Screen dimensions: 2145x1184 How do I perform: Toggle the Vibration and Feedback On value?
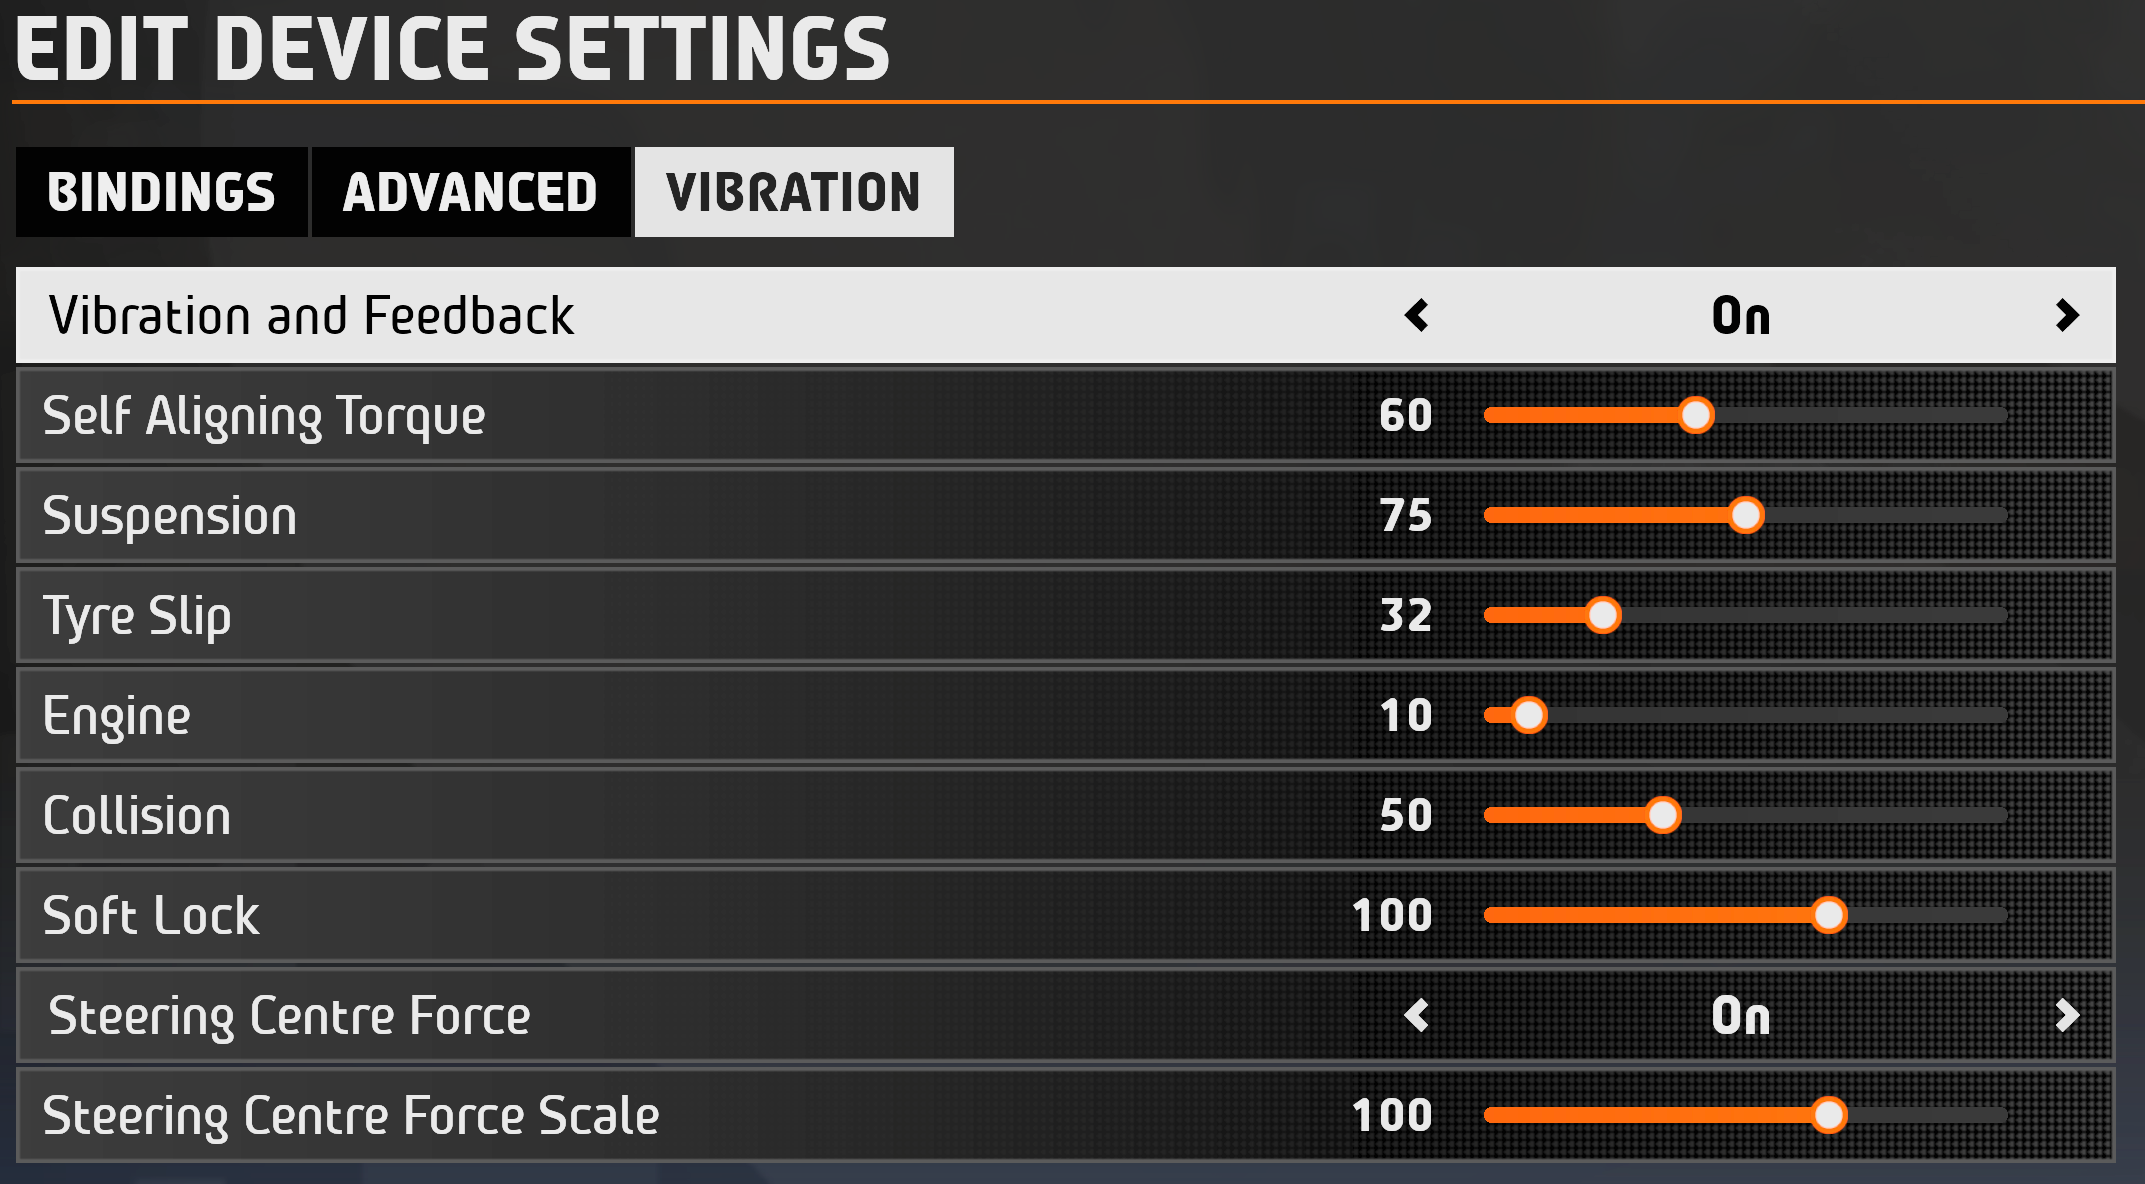(1741, 316)
